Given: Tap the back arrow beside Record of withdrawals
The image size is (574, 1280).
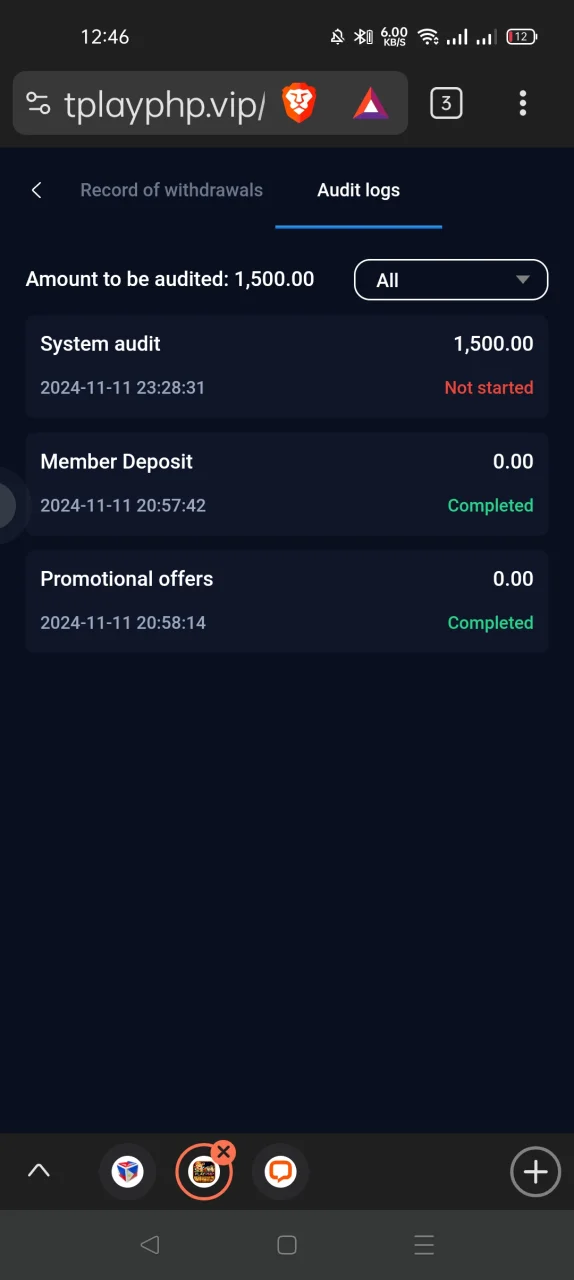Looking at the screenshot, I should click(37, 190).
